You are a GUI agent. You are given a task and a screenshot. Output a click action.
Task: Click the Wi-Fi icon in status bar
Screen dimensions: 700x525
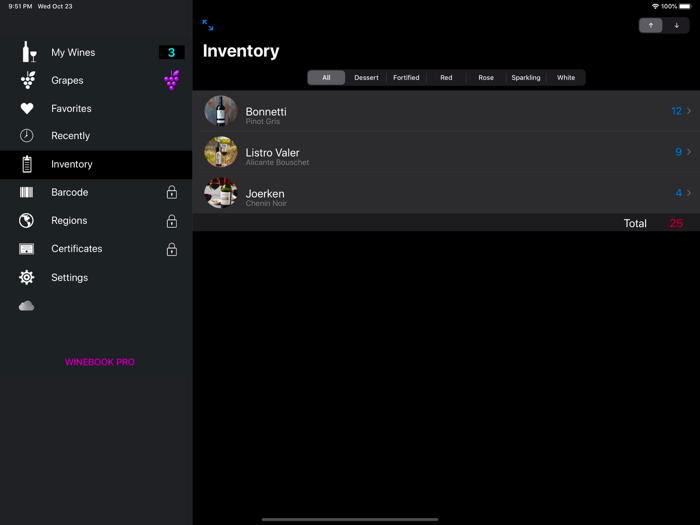655,6
